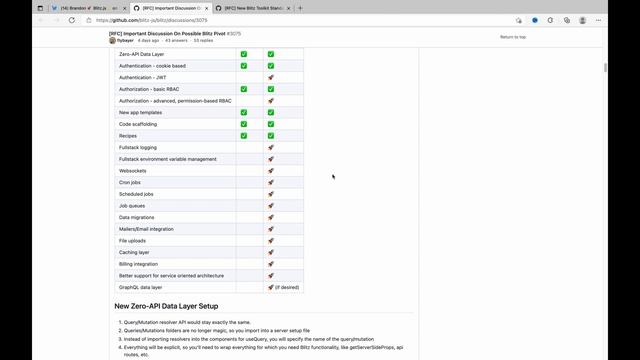
Task: Click rocket in Mailers/Email integration row
Action: 271,229
